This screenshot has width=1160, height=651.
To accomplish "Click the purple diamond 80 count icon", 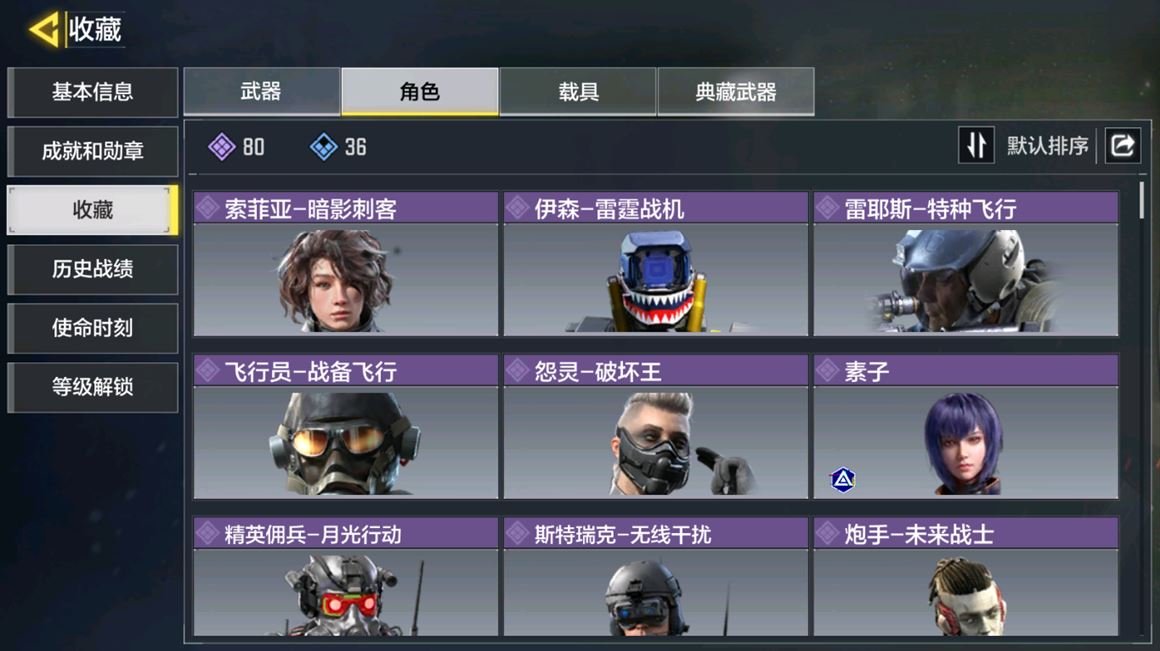I will (221, 146).
